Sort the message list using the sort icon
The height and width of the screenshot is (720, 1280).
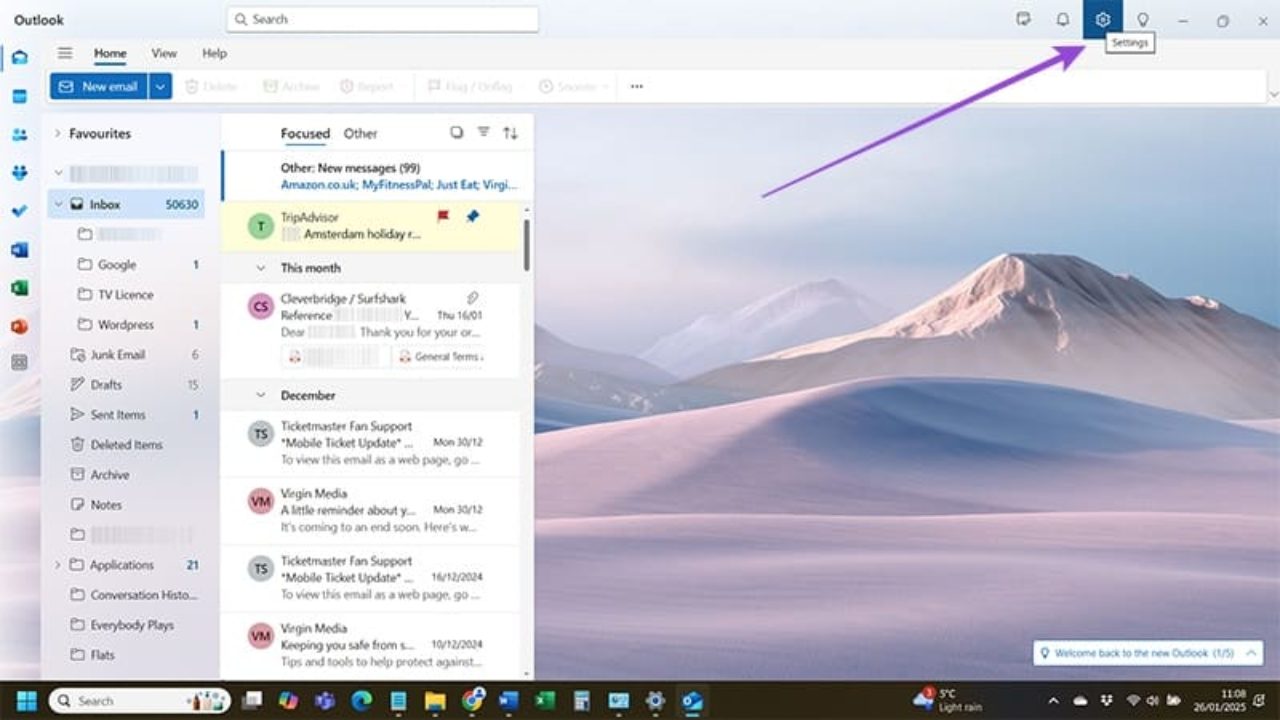(509, 131)
